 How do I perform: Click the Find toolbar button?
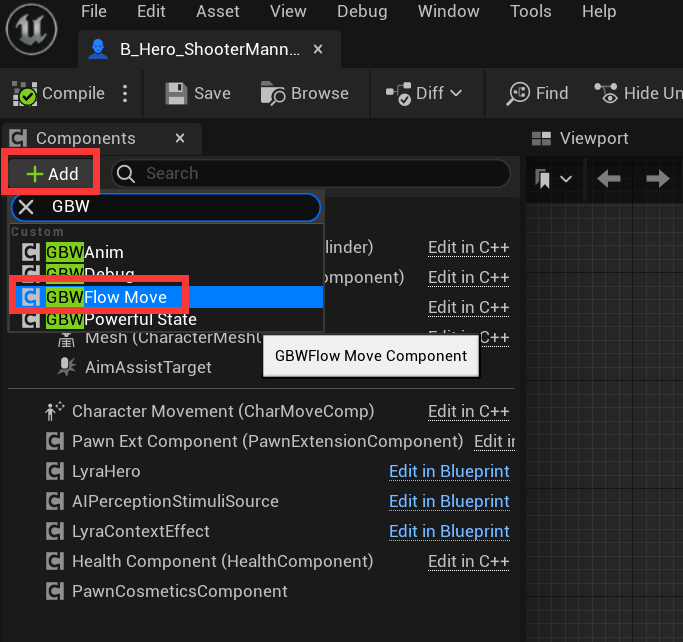pos(538,93)
